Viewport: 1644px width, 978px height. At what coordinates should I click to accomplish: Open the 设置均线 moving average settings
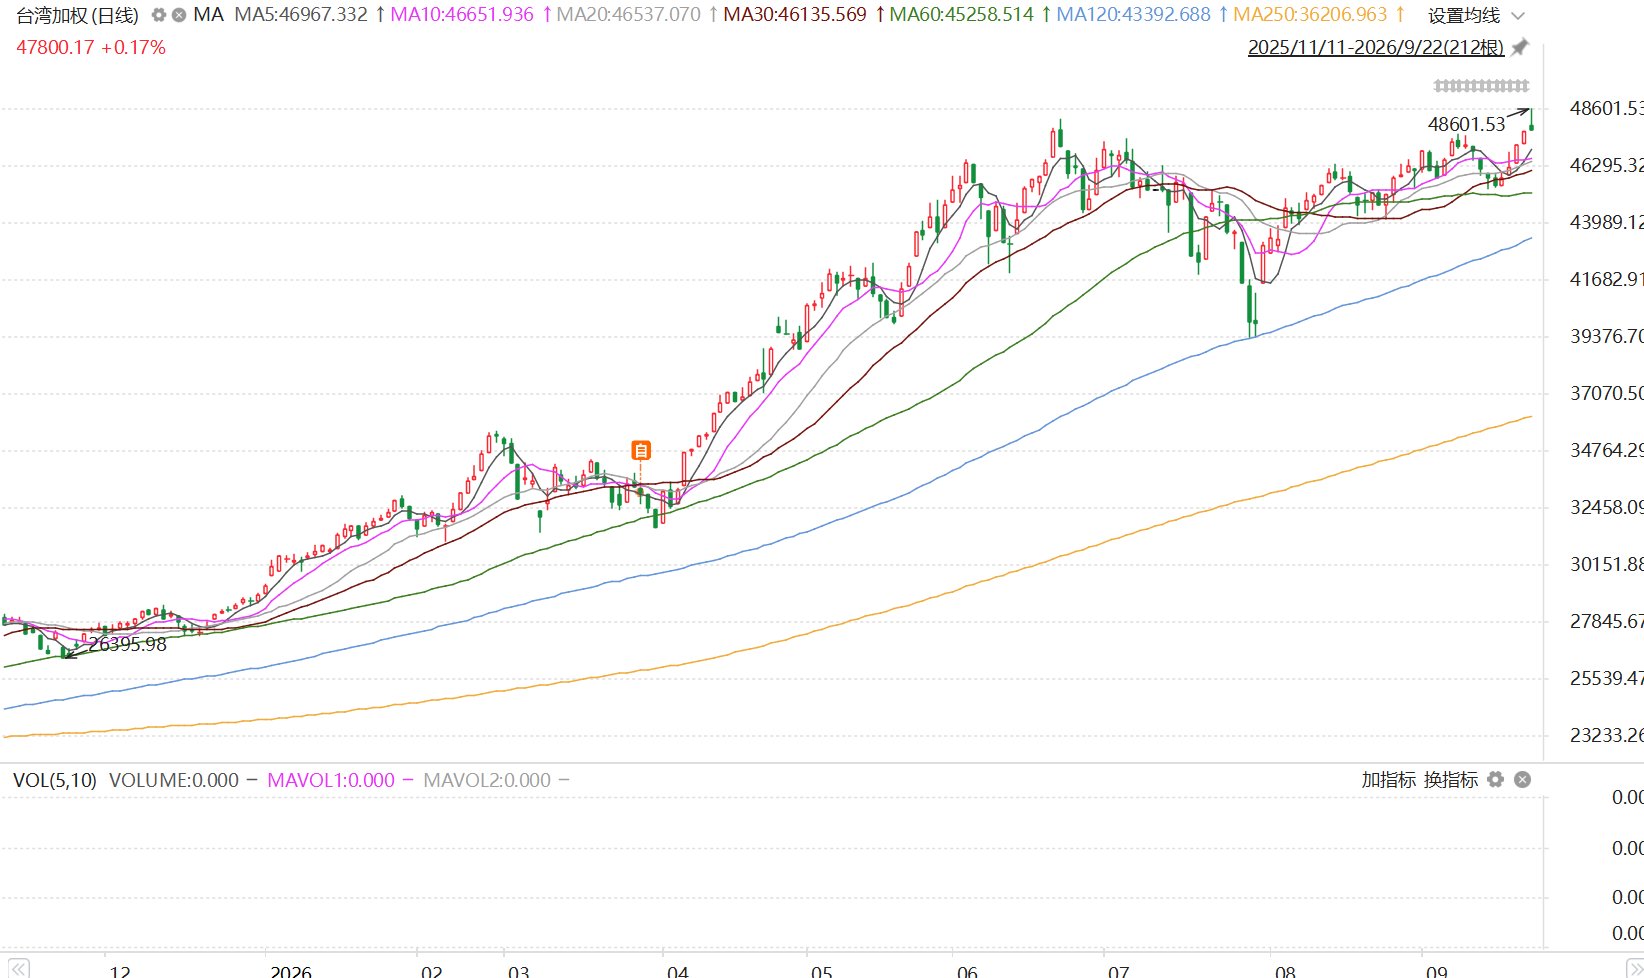tap(1464, 16)
